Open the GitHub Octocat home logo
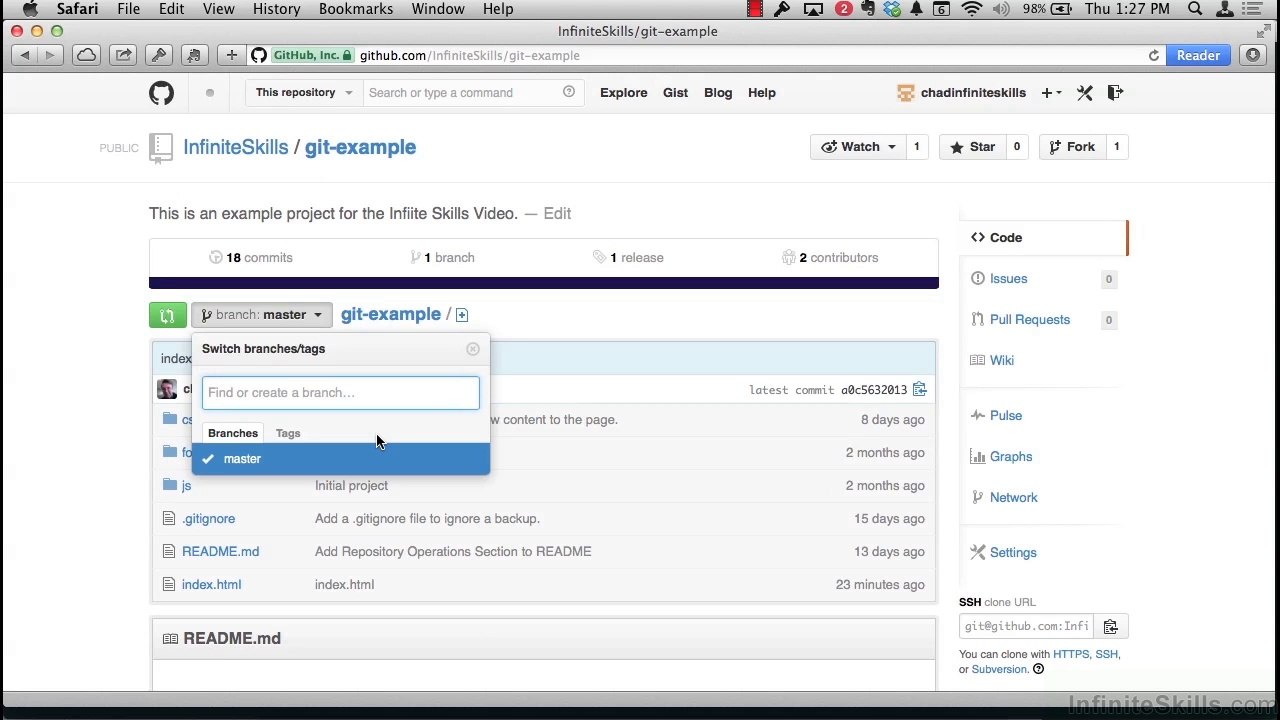Screen dimensions: 1280x720 (x=161, y=93)
